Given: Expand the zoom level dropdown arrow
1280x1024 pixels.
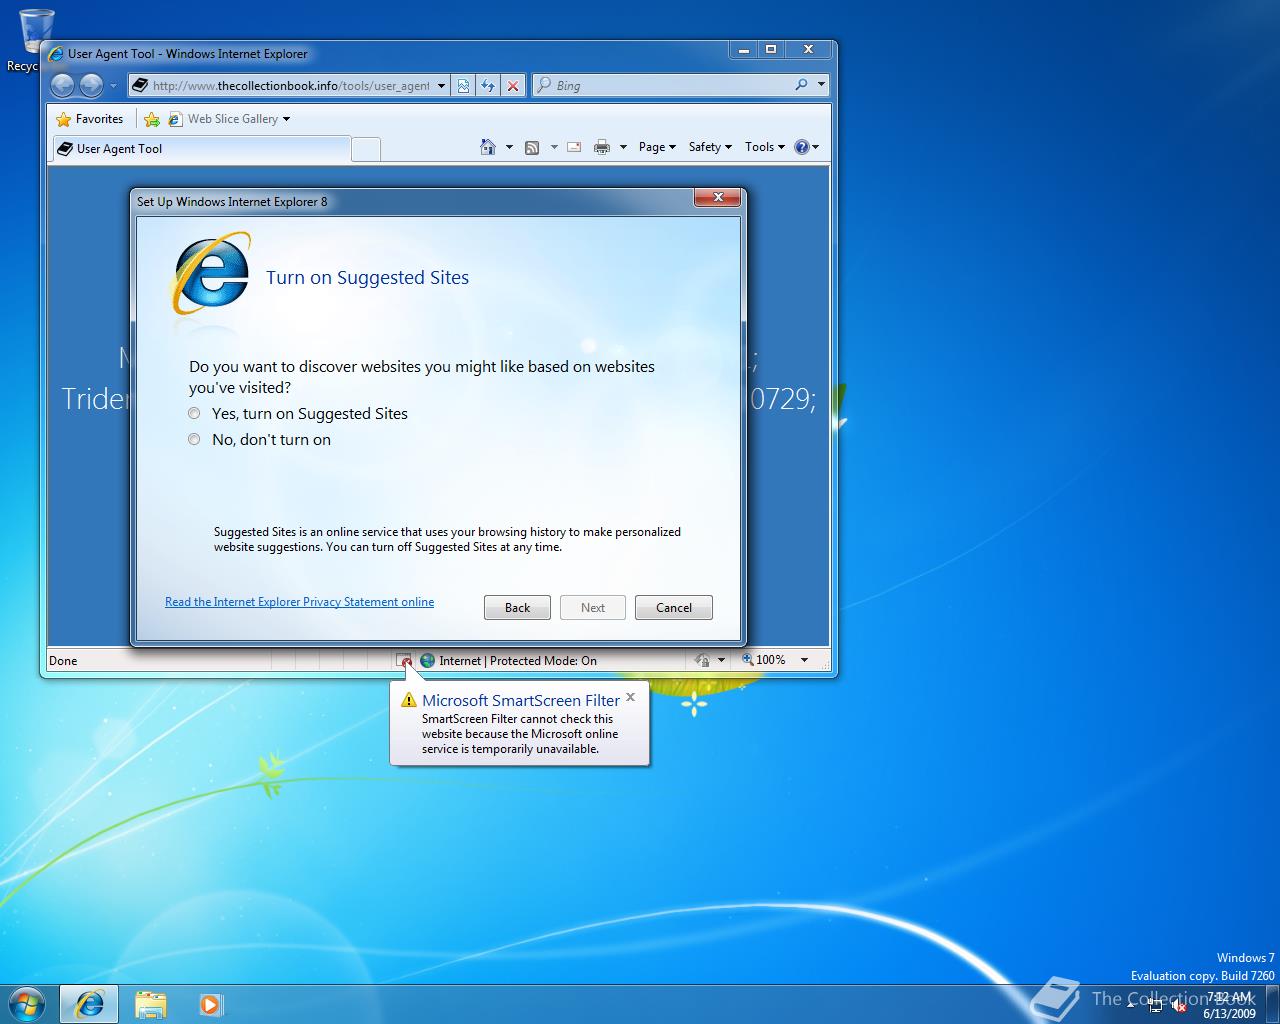Looking at the screenshot, I should 804,660.
